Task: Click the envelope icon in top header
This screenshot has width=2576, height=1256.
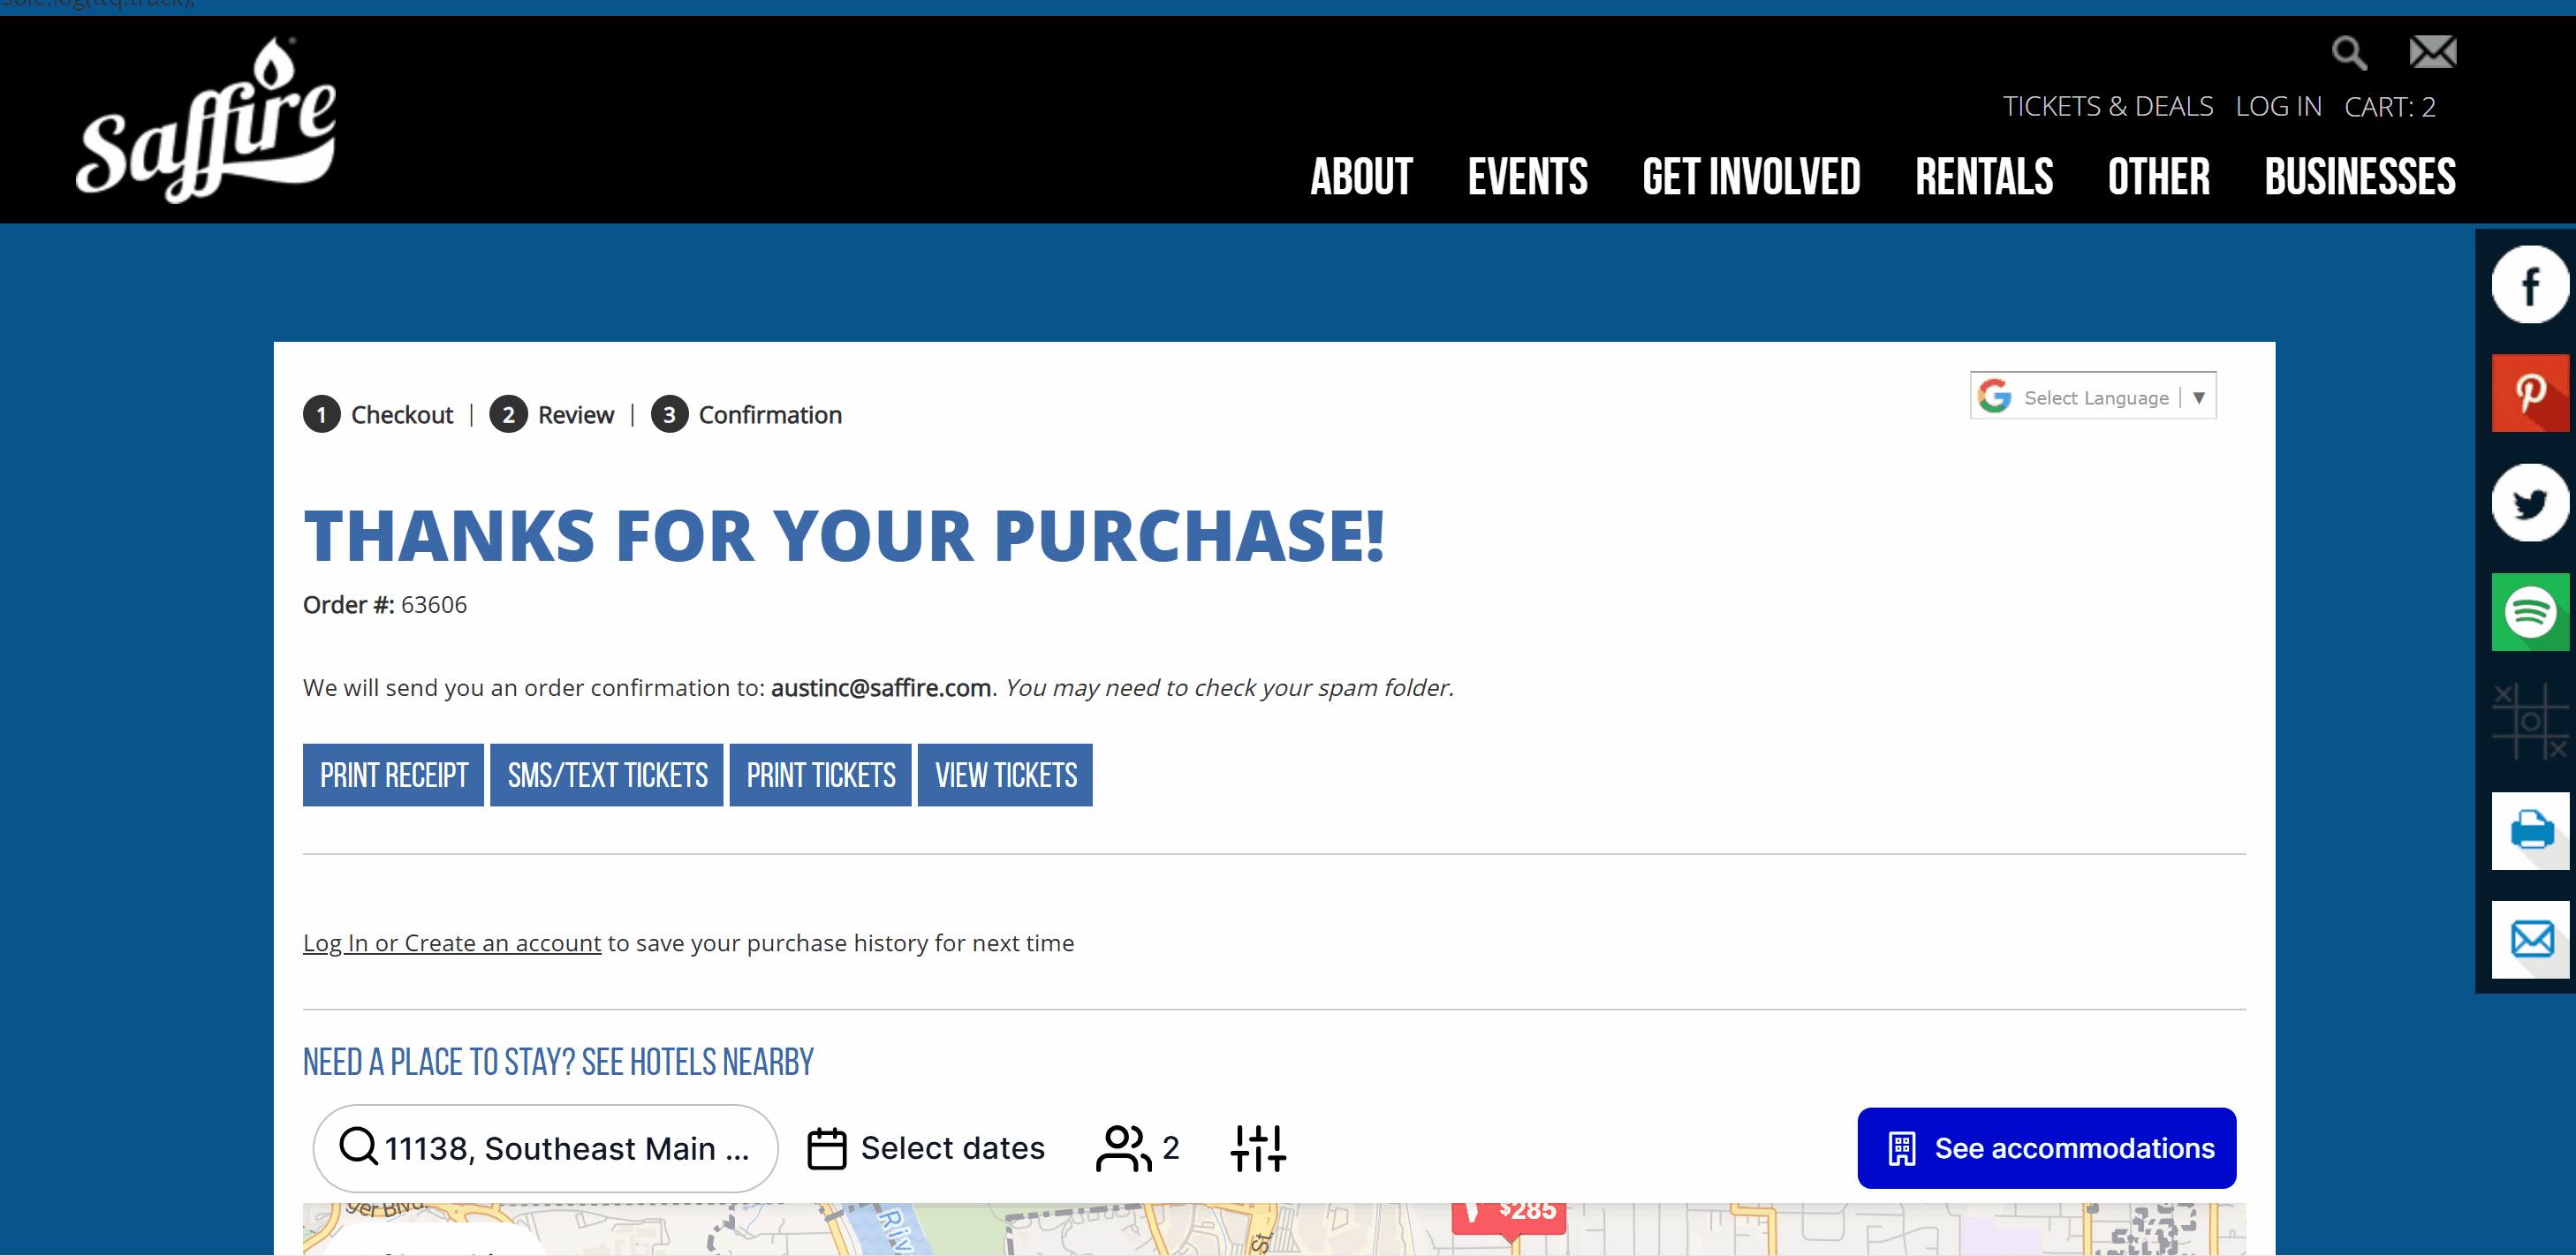Action: pyautogui.click(x=2432, y=52)
